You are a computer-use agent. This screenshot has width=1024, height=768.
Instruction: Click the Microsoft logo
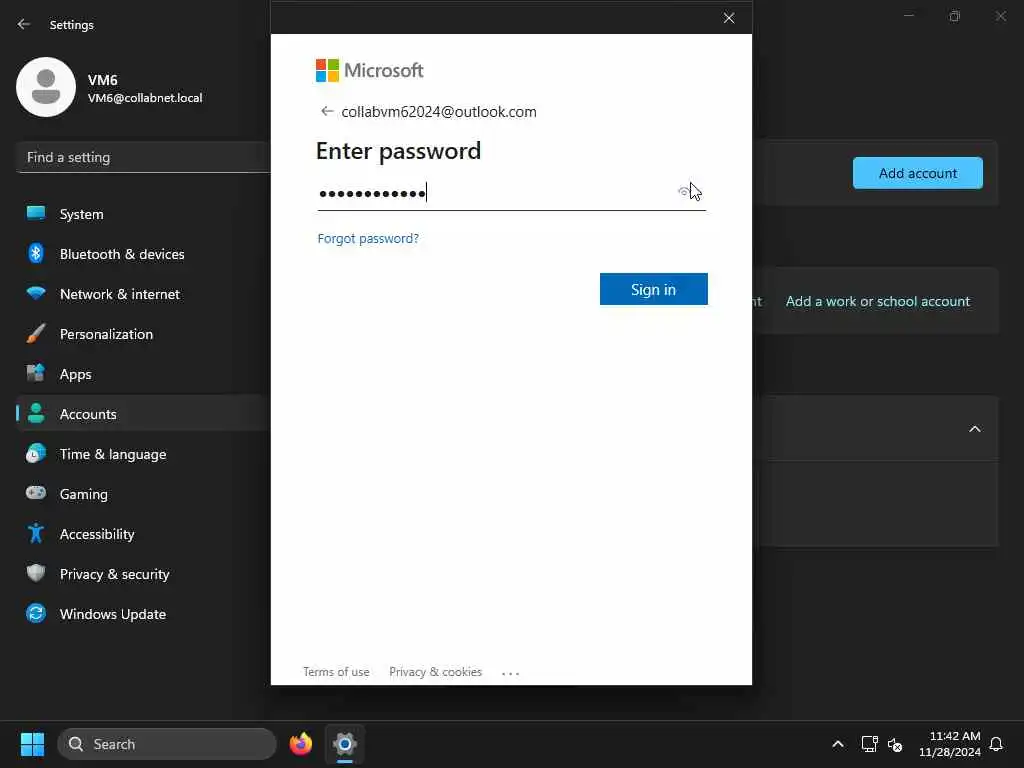coord(370,71)
